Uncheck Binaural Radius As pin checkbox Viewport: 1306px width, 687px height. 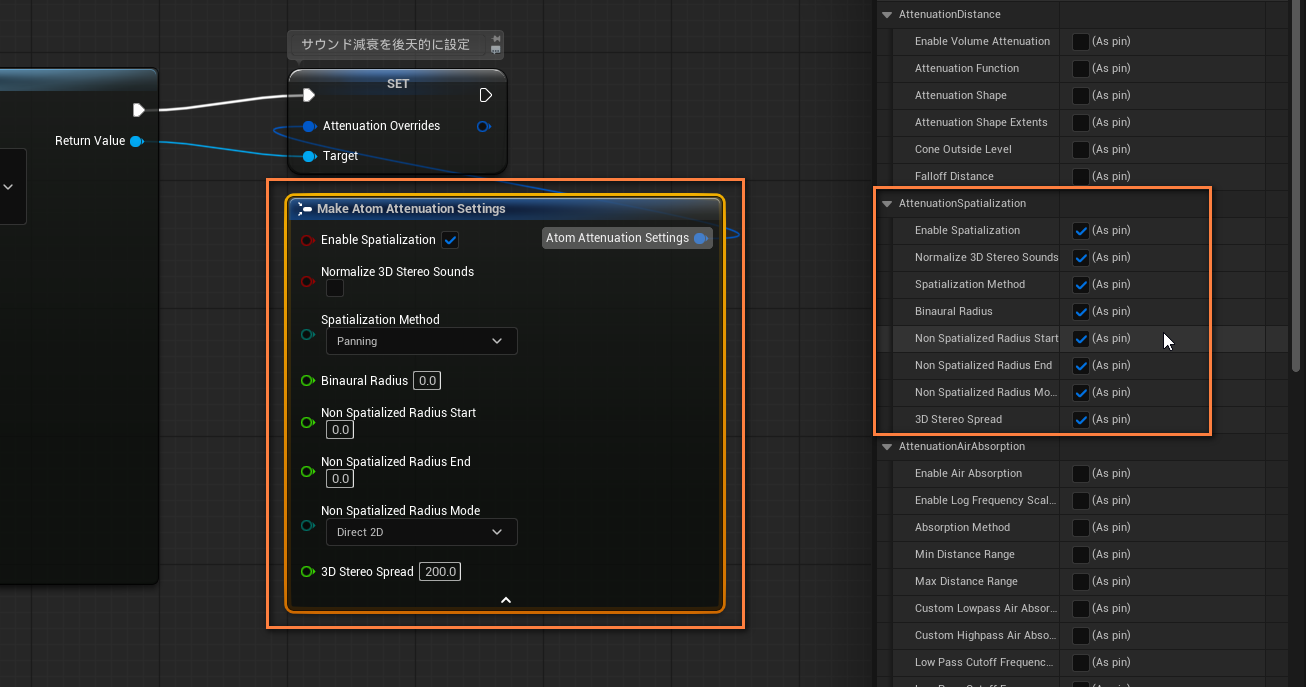tap(1081, 311)
